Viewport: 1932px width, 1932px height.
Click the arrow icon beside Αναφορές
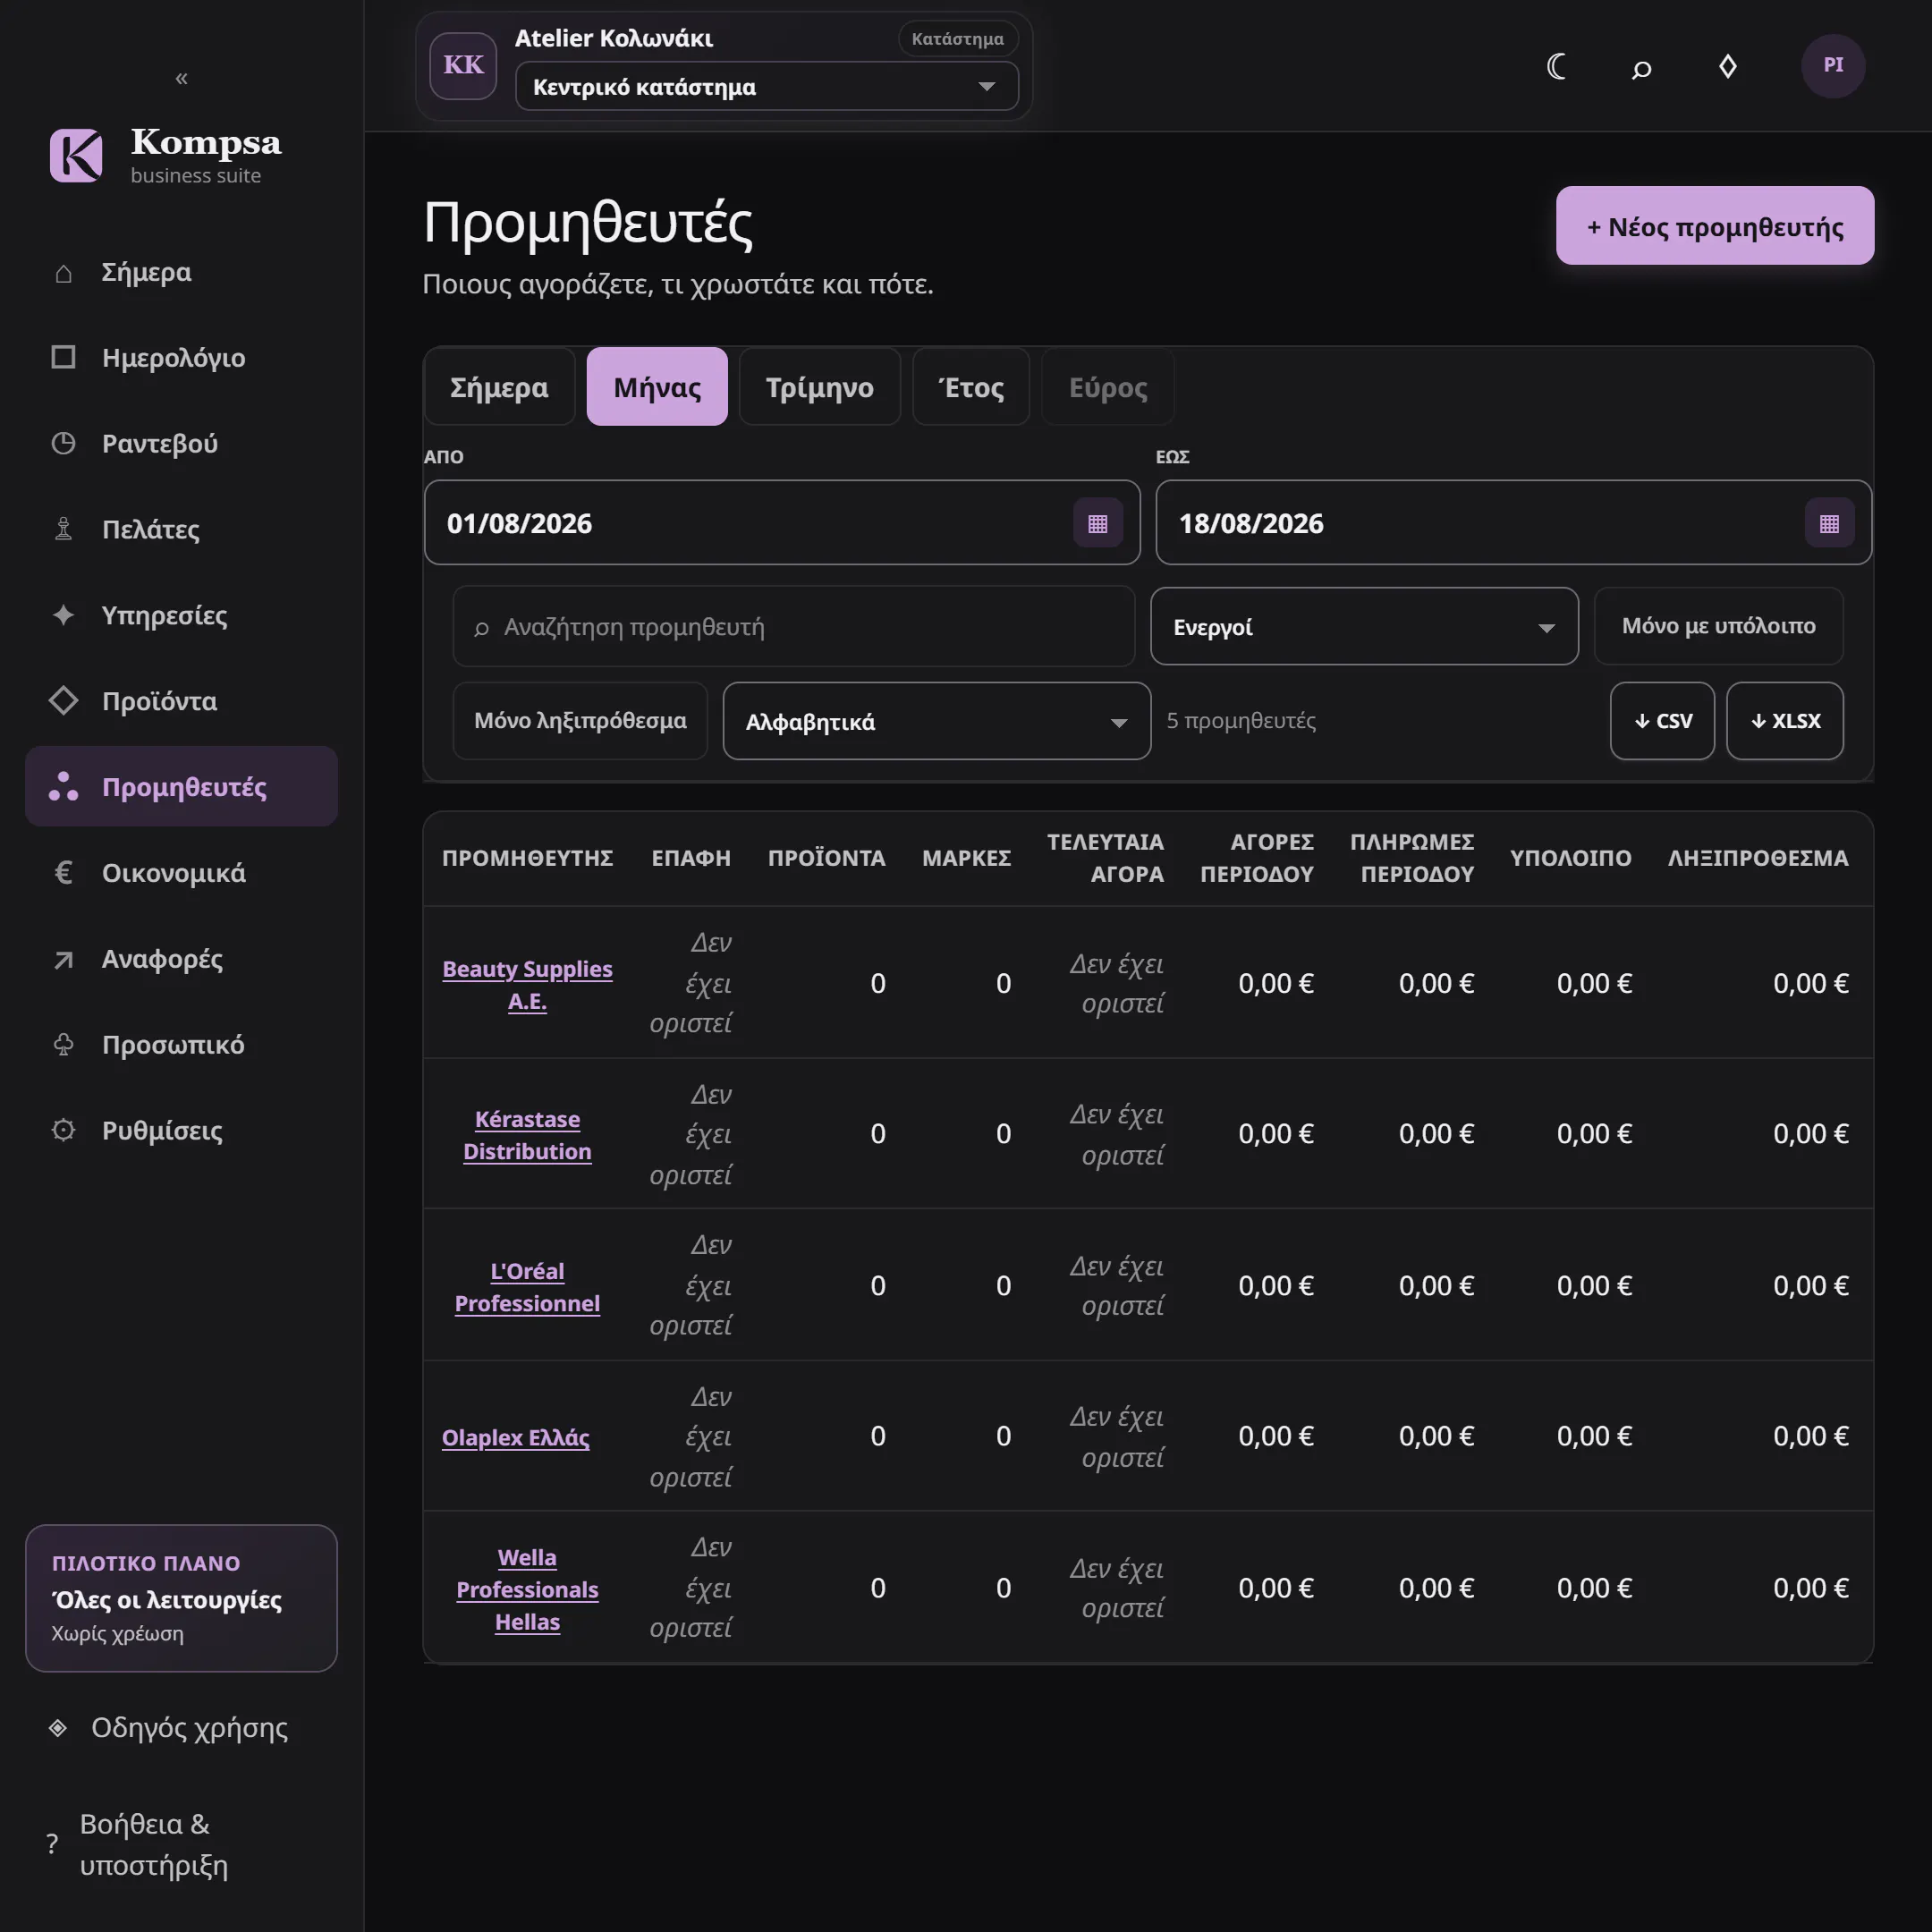[63, 959]
